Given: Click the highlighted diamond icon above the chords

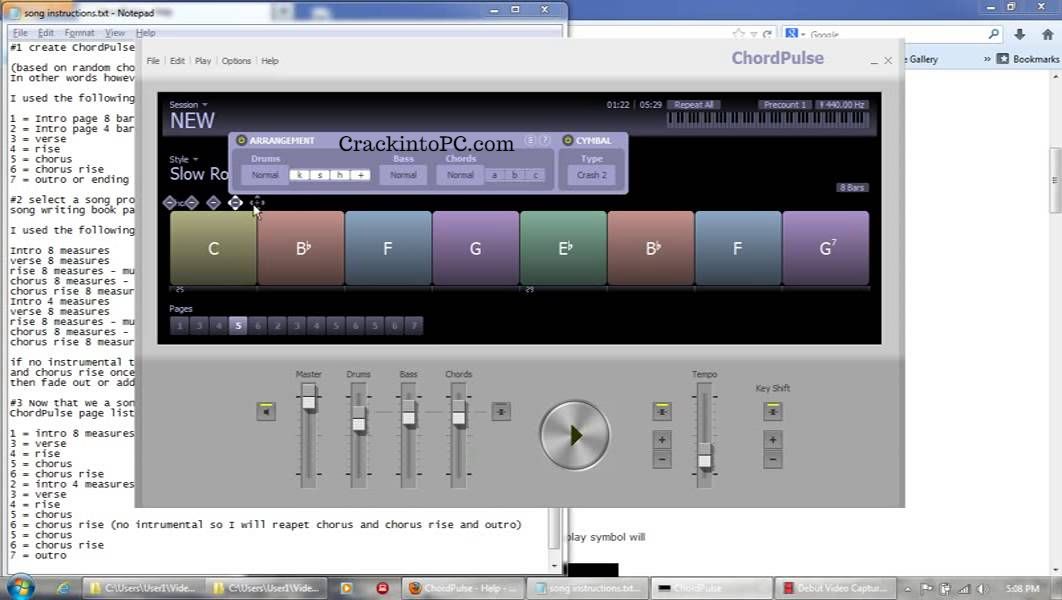Looking at the screenshot, I should (235, 202).
